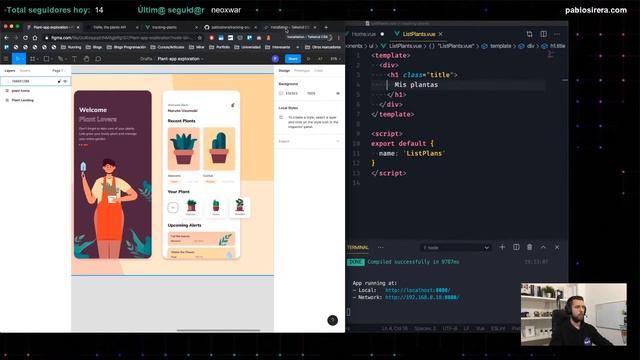Click the blue Share button
This screenshot has height=360, width=640.
293,59
